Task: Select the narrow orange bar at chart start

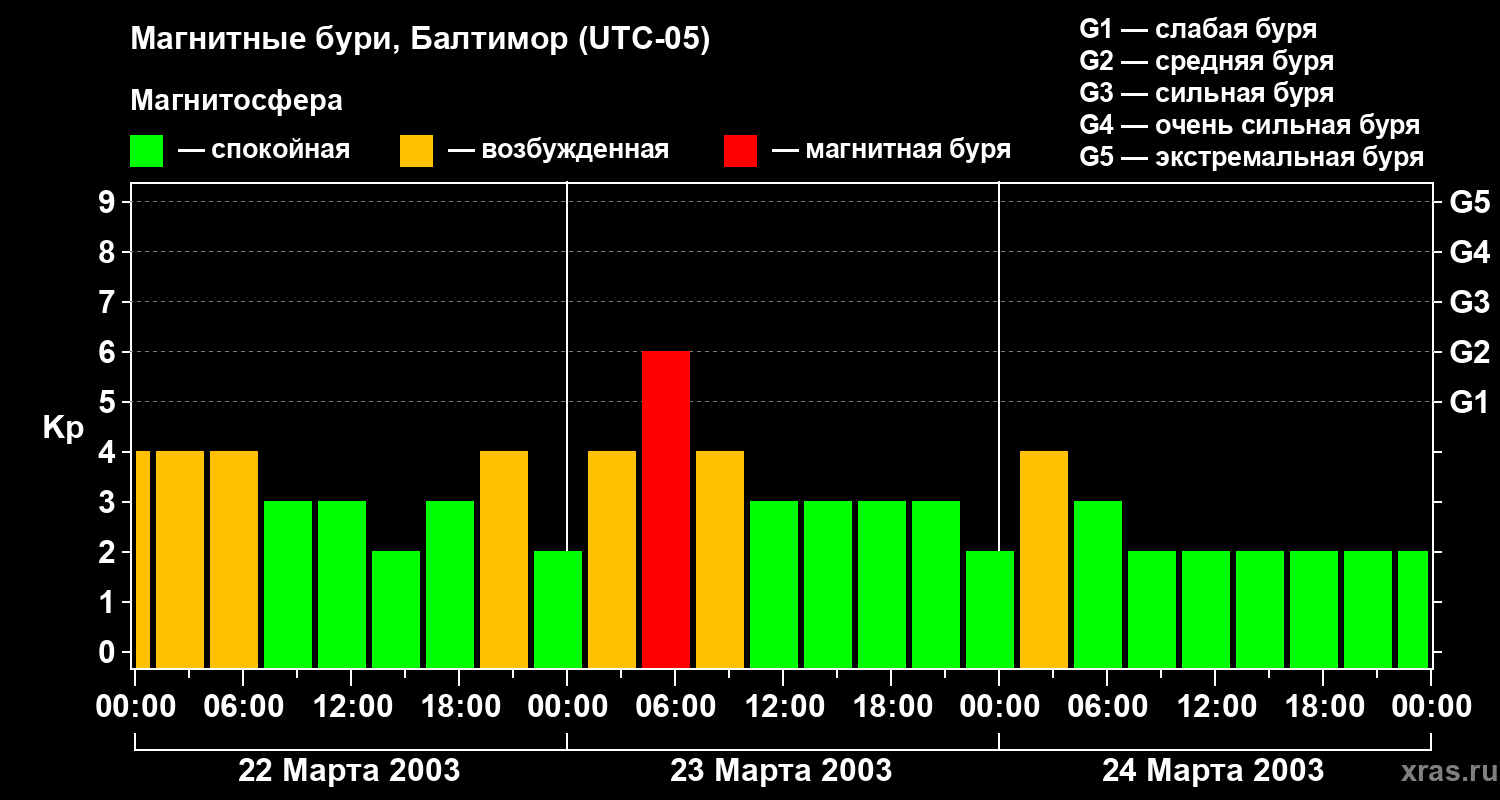Action: [143, 559]
